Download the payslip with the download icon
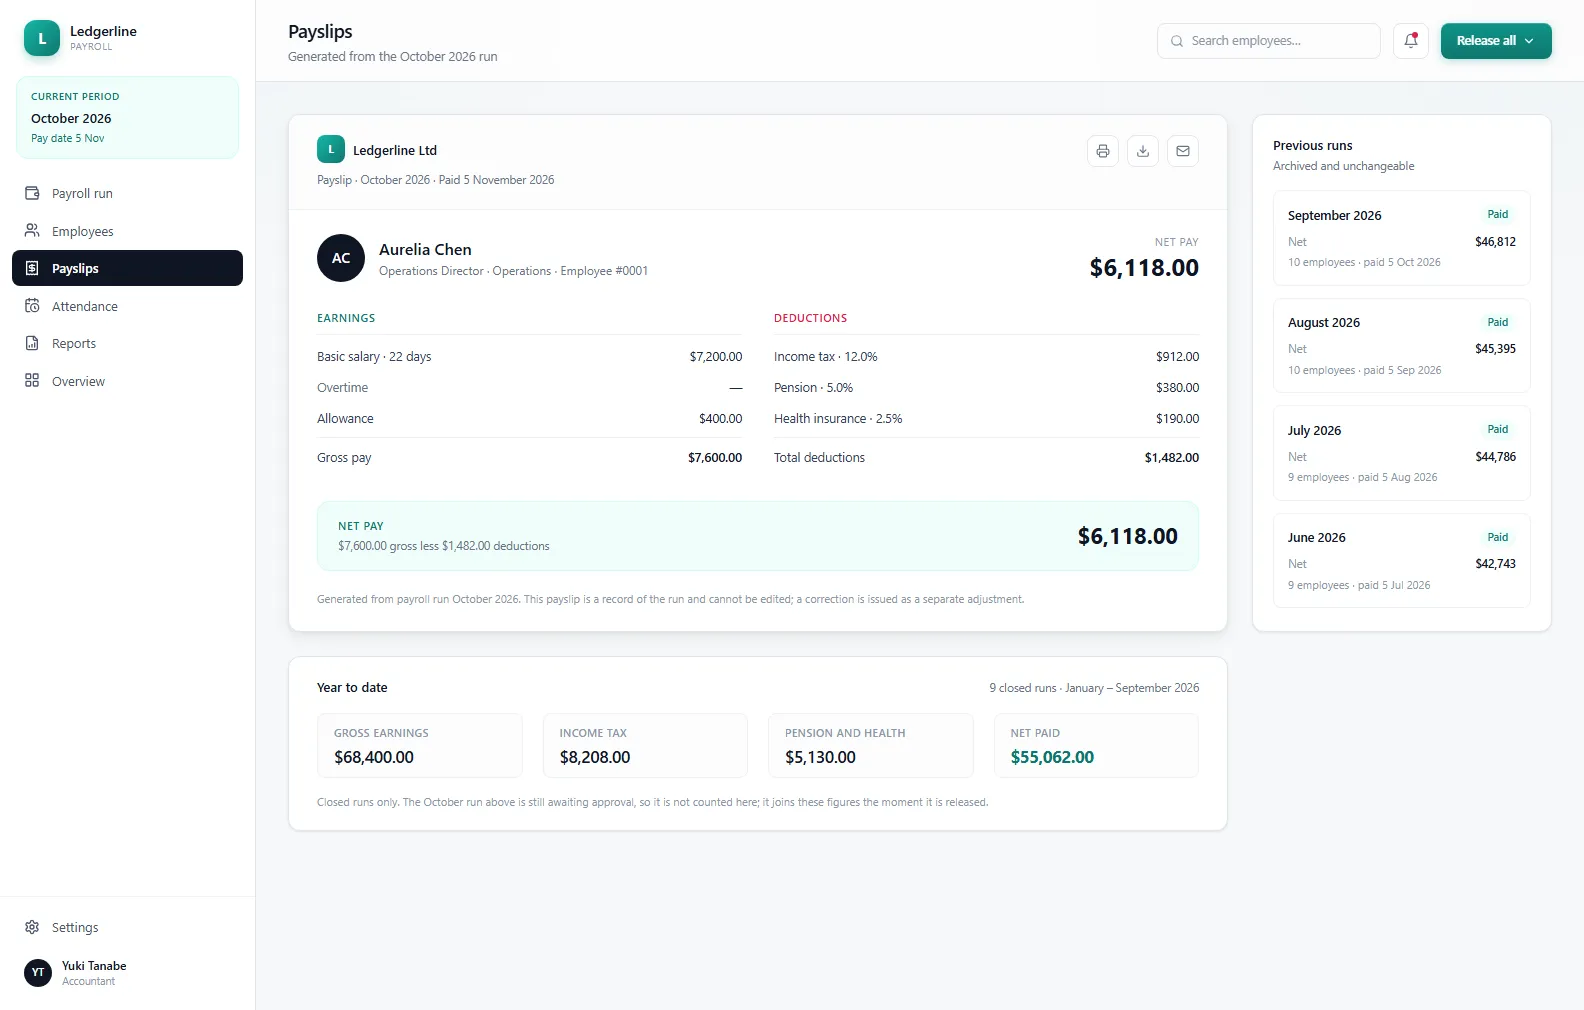The width and height of the screenshot is (1584, 1010). 1143,151
